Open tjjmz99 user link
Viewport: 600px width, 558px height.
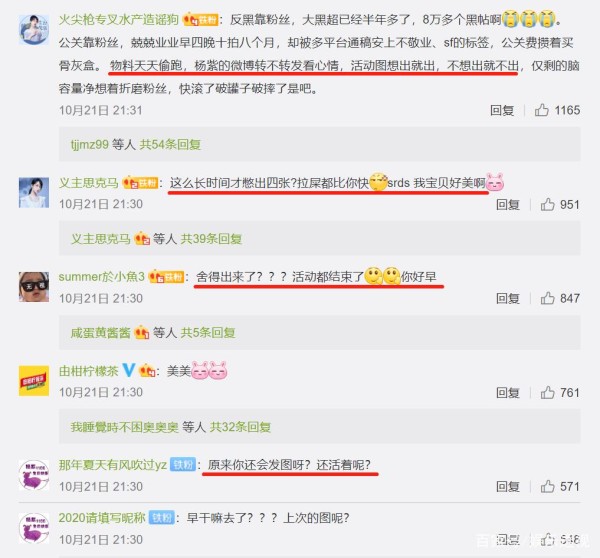click(90, 145)
